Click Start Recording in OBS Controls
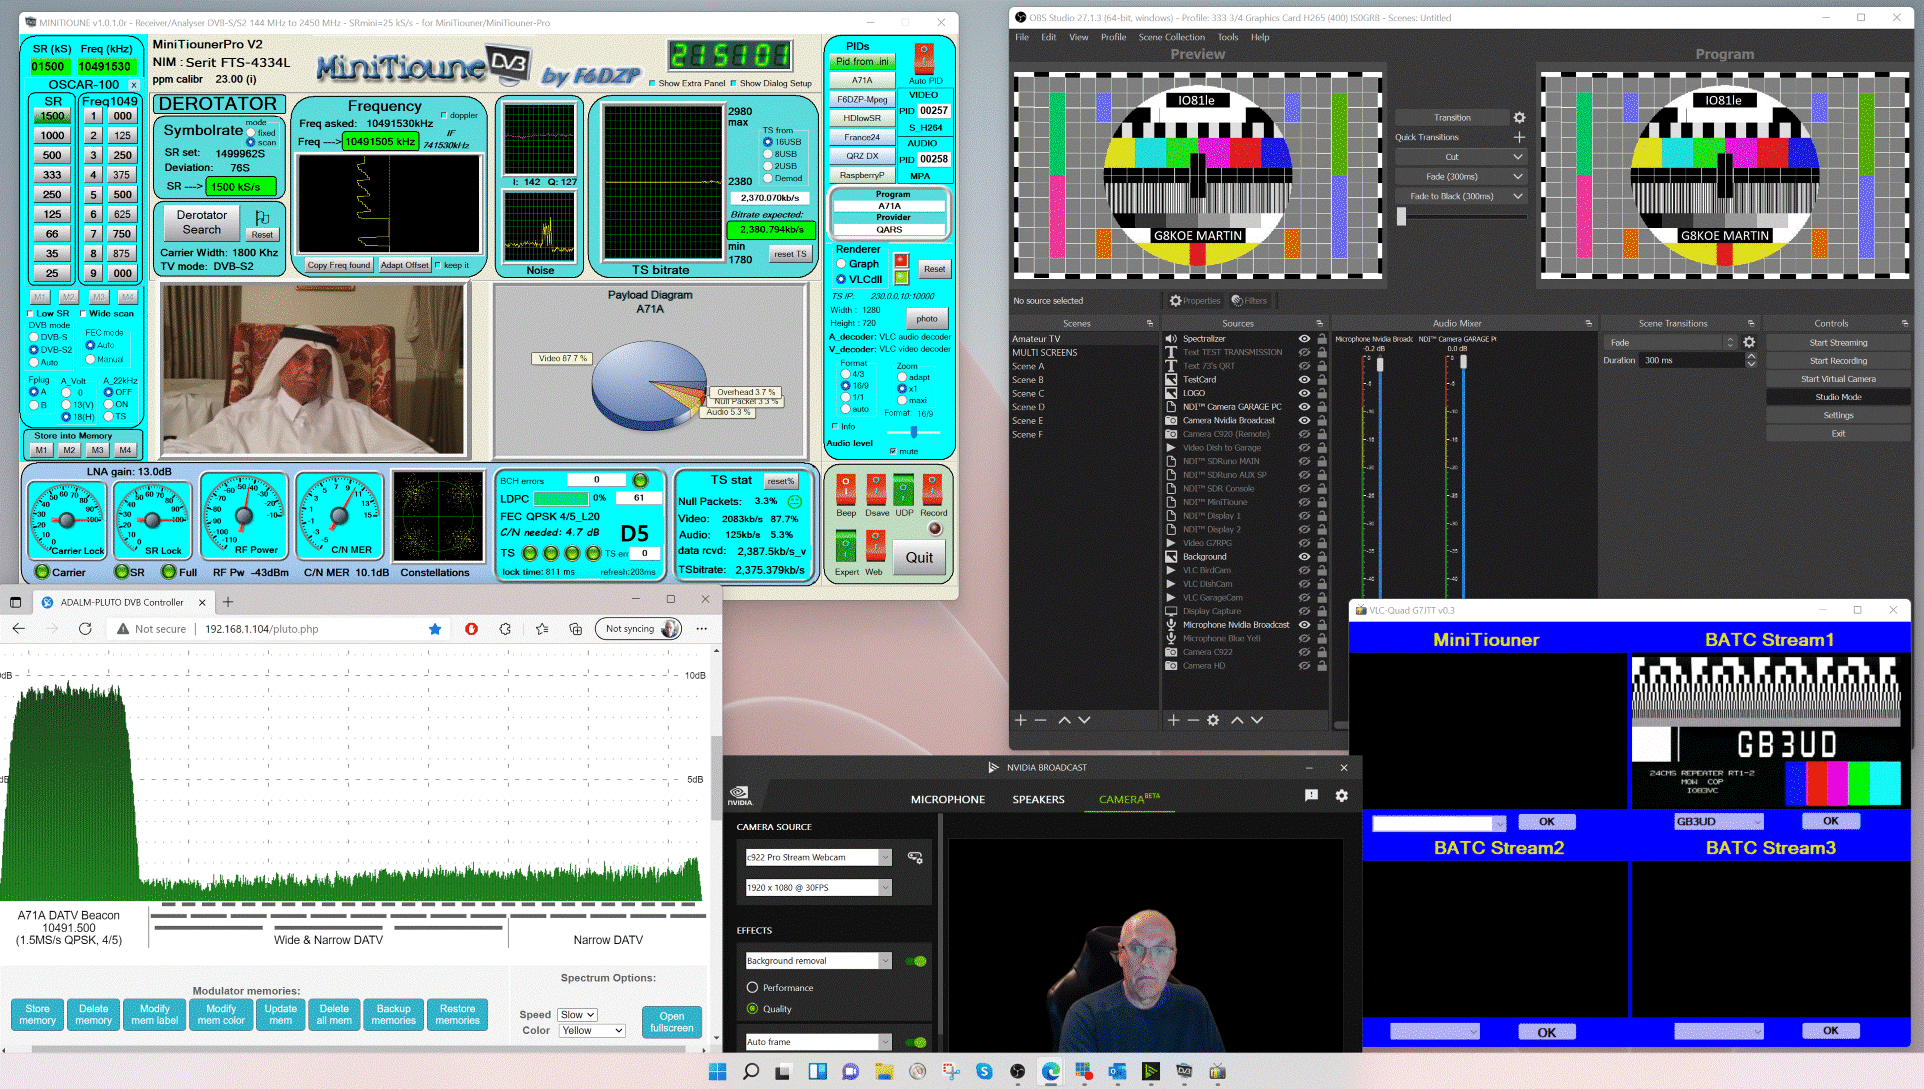Screen dimensions: 1924x1089 1838,361
